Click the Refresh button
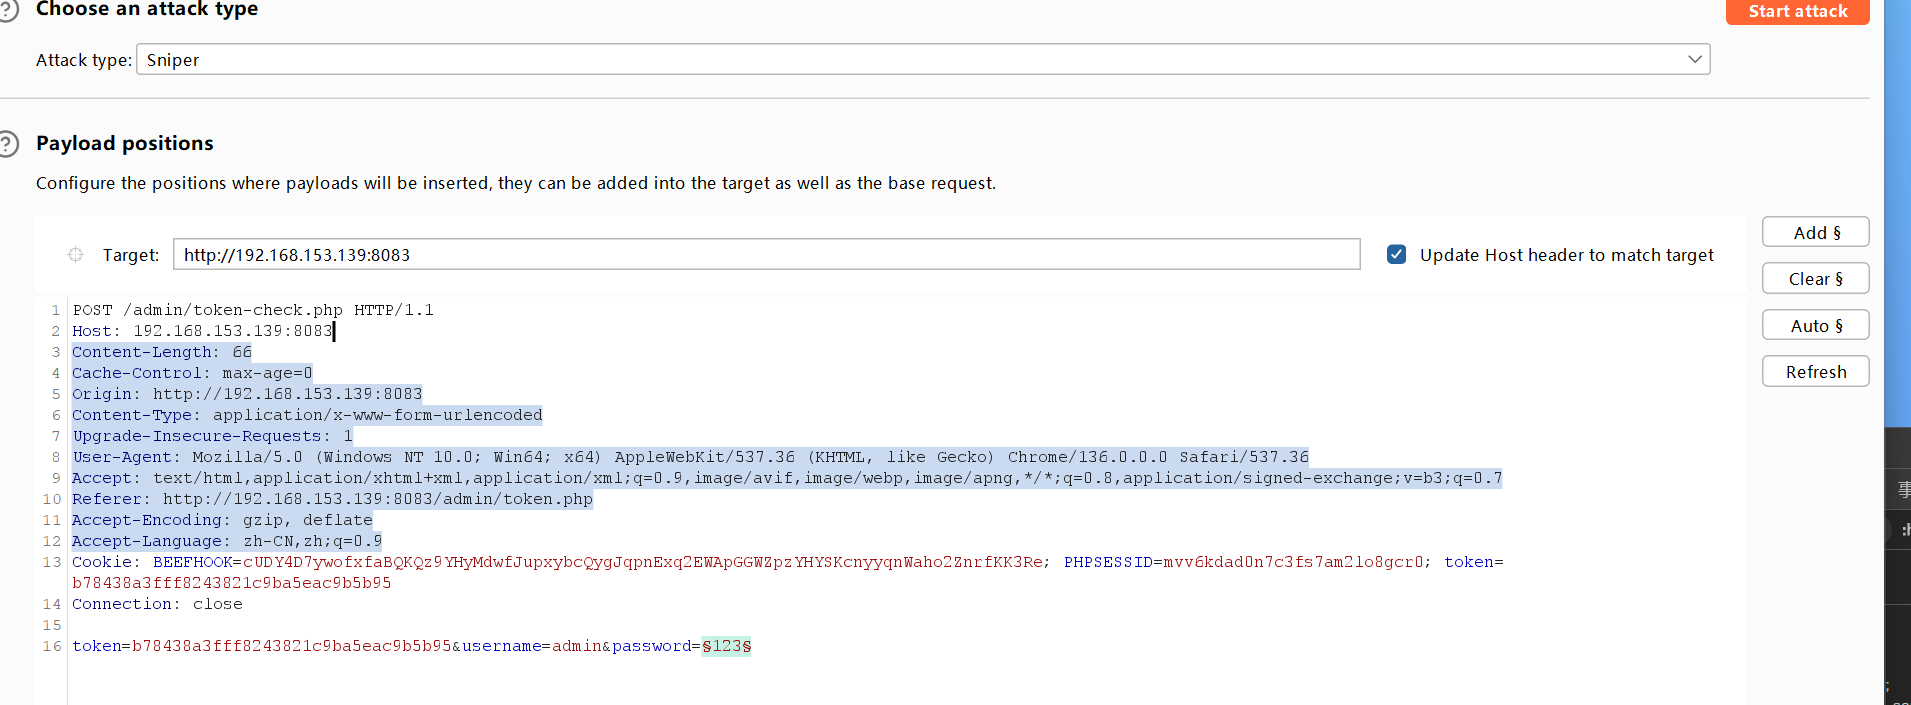This screenshot has width=1911, height=705. click(x=1815, y=371)
